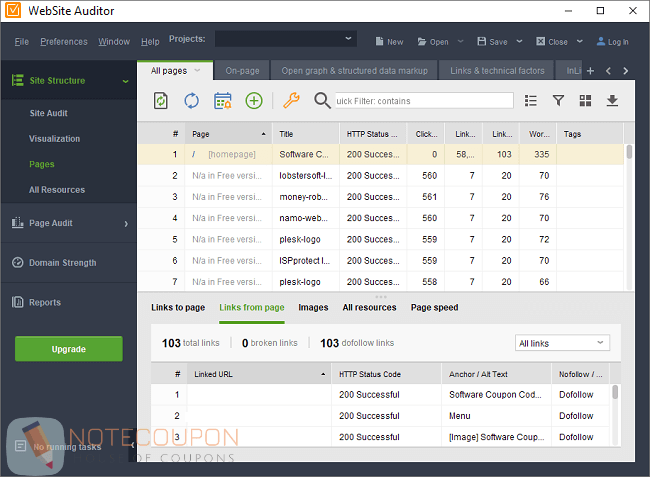The width and height of the screenshot is (650, 477).
Task: Click the green Upgrade button
Action: point(69,349)
